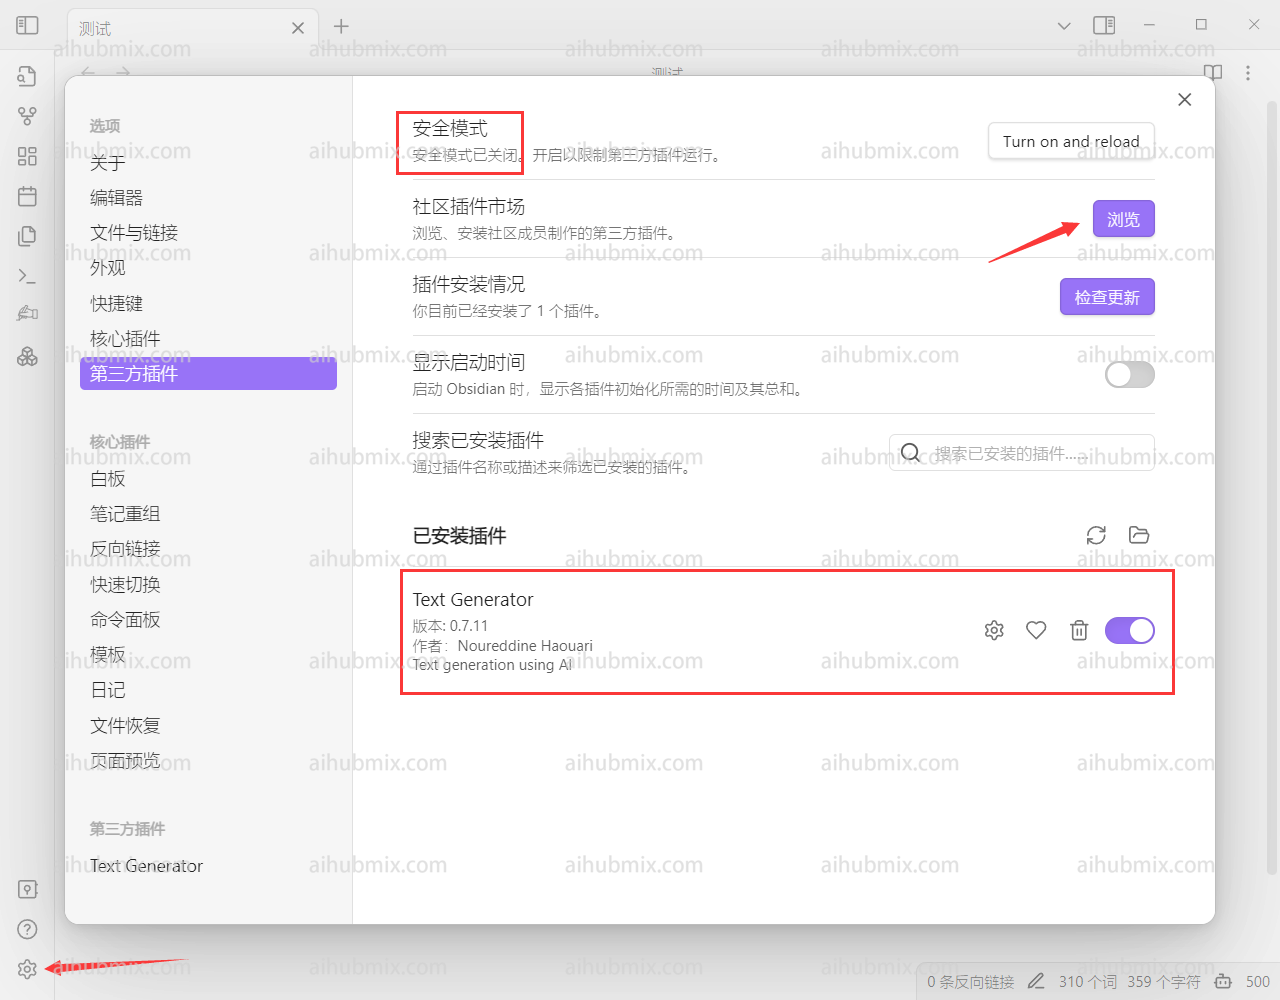The height and width of the screenshot is (1000, 1280).
Task: Open canvas icon in left ribbon
Action: [x=27, y=156]
